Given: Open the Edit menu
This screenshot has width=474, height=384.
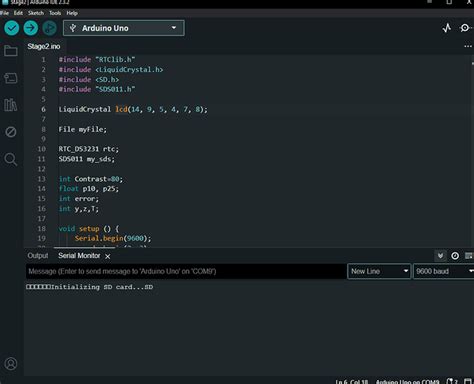Looking at the screenshot, I should click(18, 13).
